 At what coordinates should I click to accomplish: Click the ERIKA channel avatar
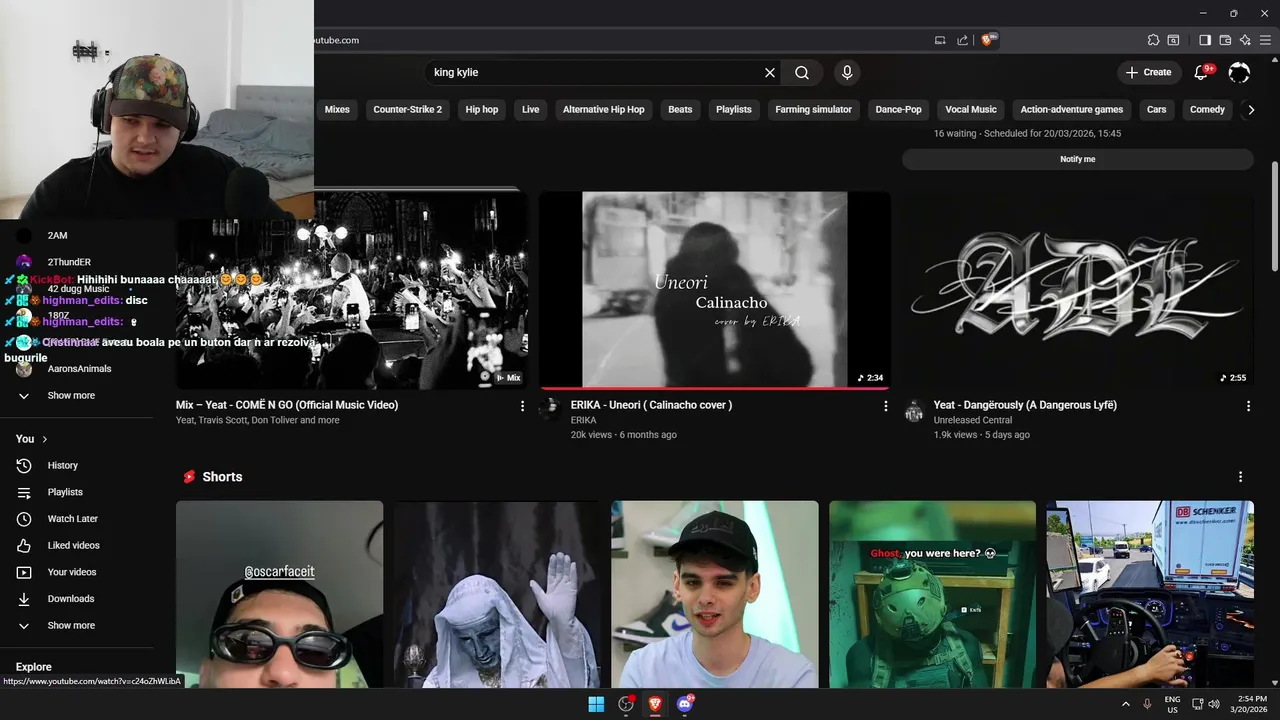(x=551, y=411)
